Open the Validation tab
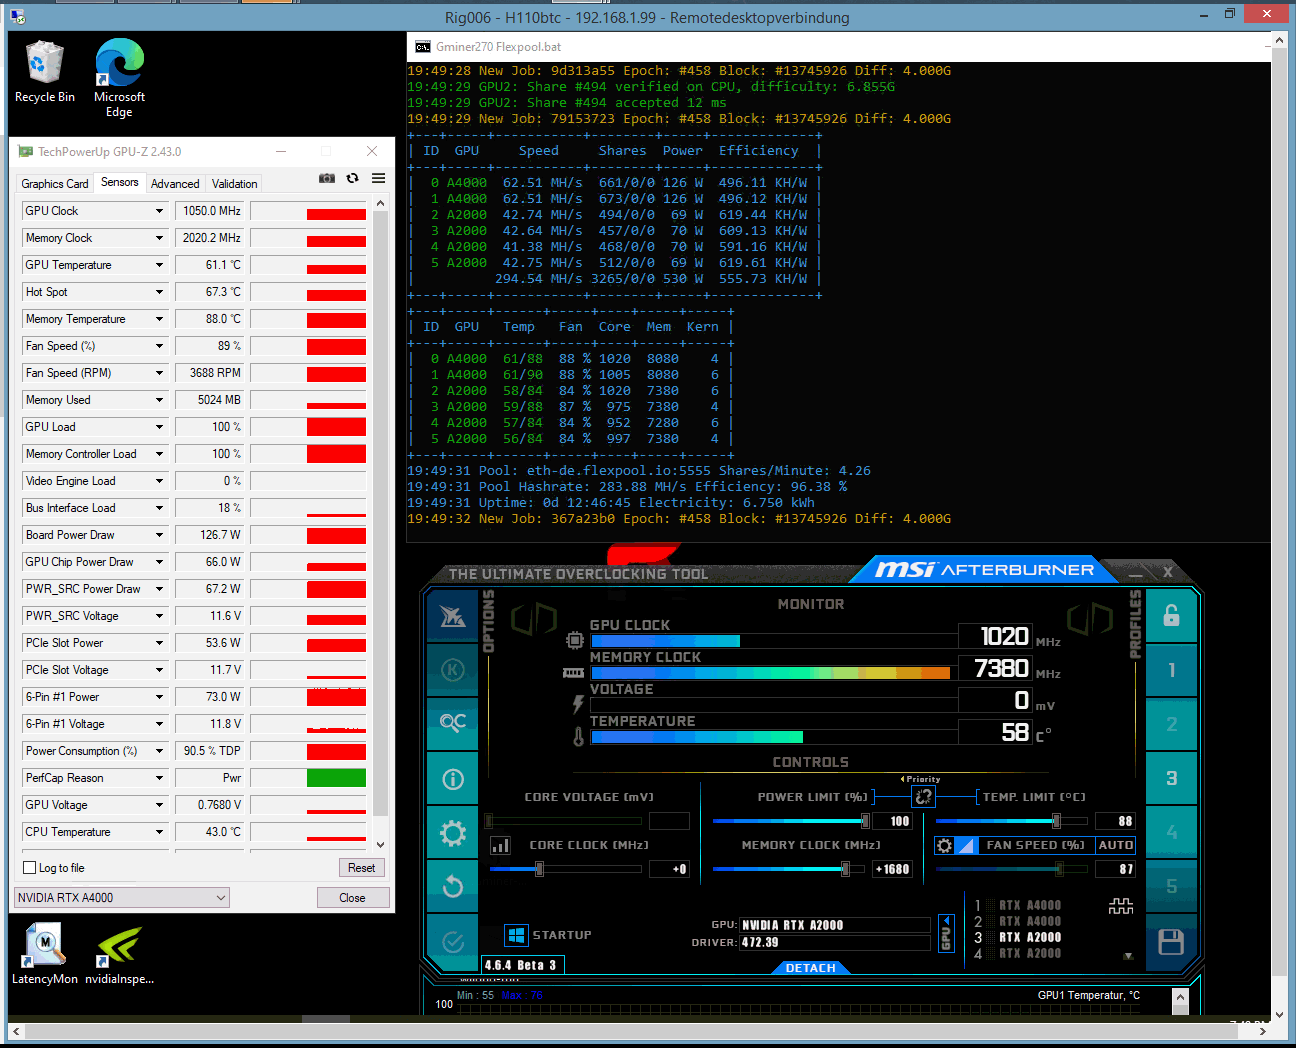This screenshot has width=1296, height=1048. pyautogui.click(x=235, y=184)
